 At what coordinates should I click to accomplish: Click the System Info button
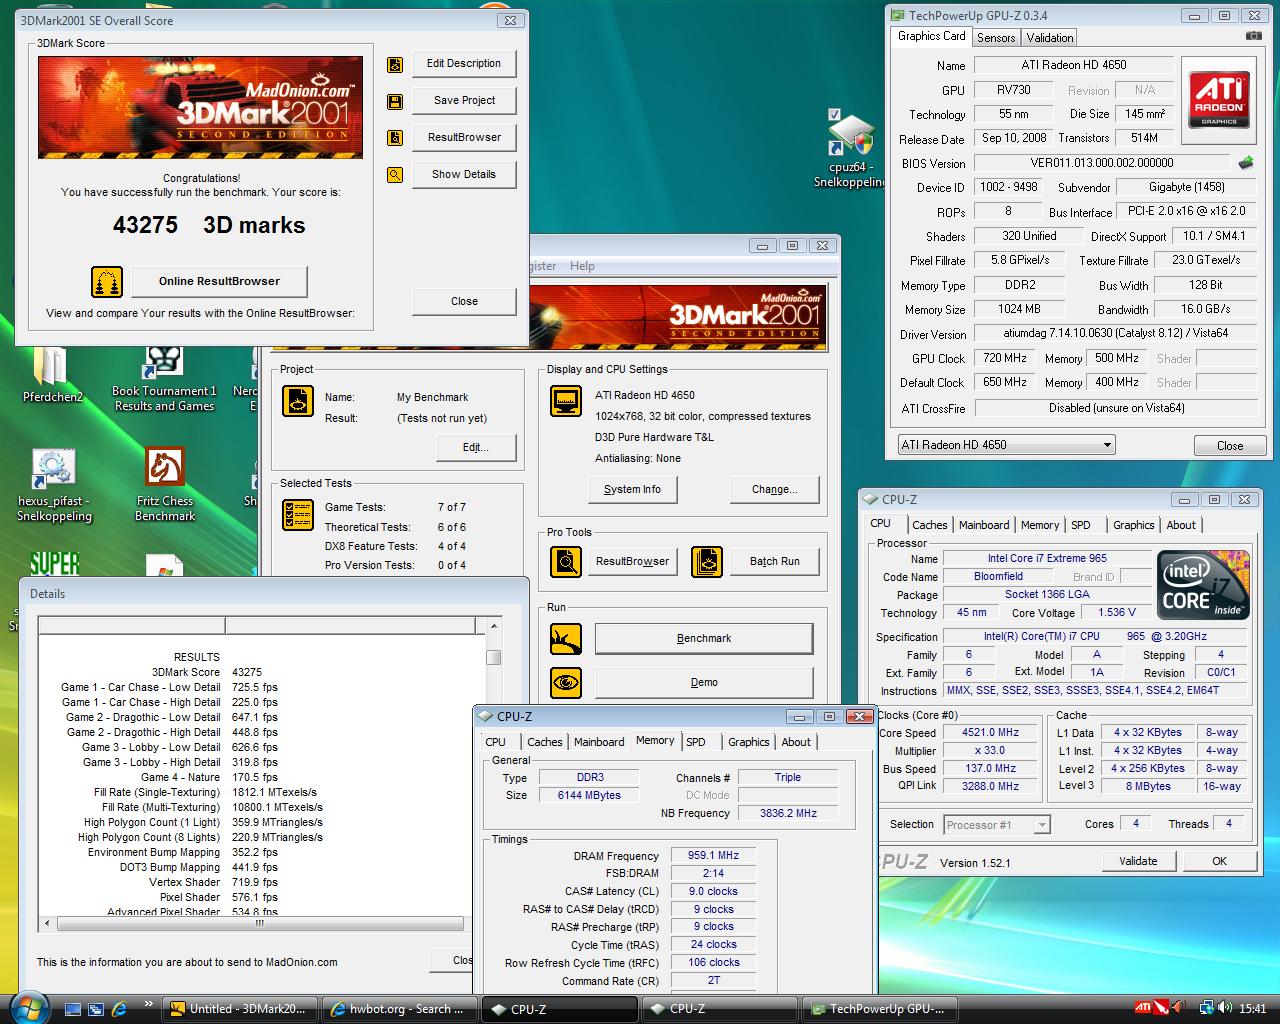(x=632, y=489)
